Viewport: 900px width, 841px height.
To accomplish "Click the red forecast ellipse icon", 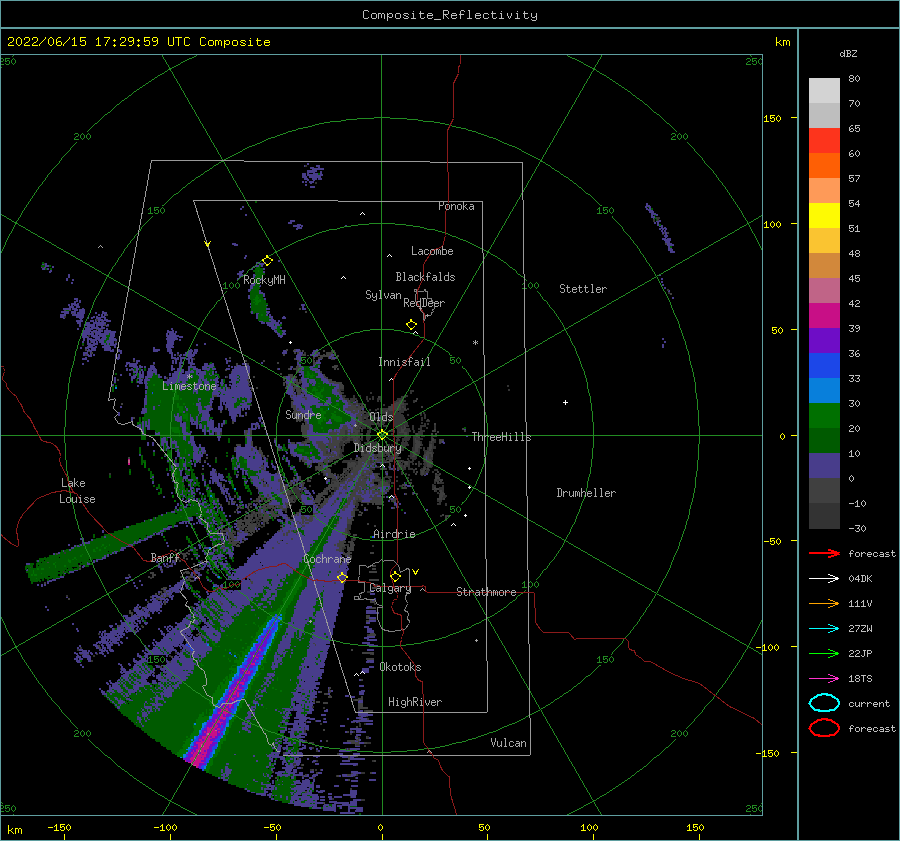I will point(824,728).
